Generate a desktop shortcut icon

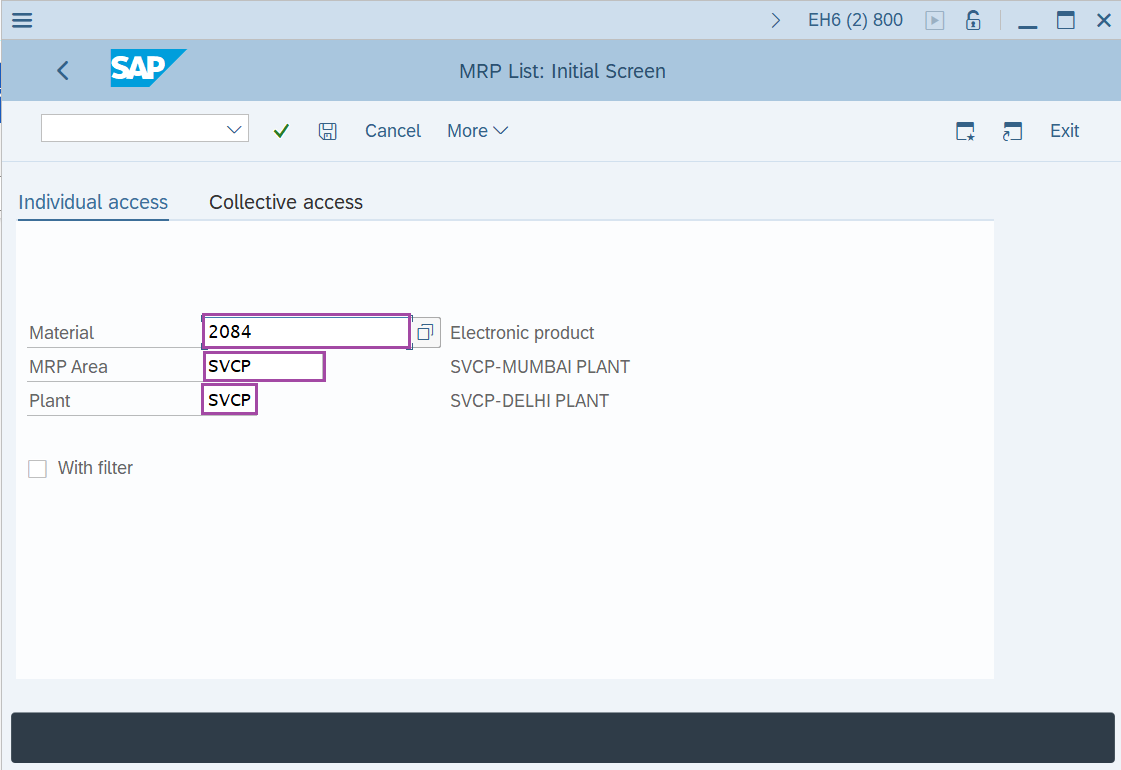tap(964, 131)
